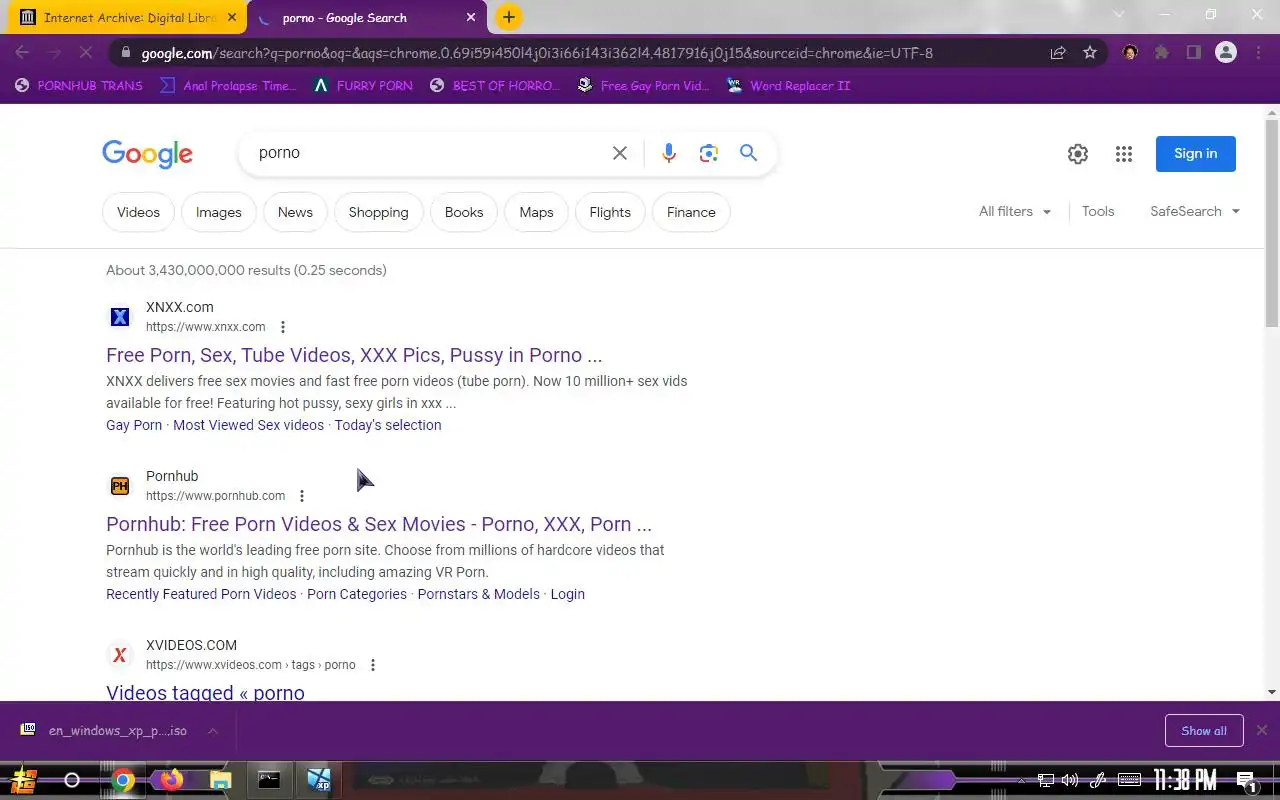Click Show all downloads button
The width and height of the screenshot is (1280, 800).
tap(1204, 731)
